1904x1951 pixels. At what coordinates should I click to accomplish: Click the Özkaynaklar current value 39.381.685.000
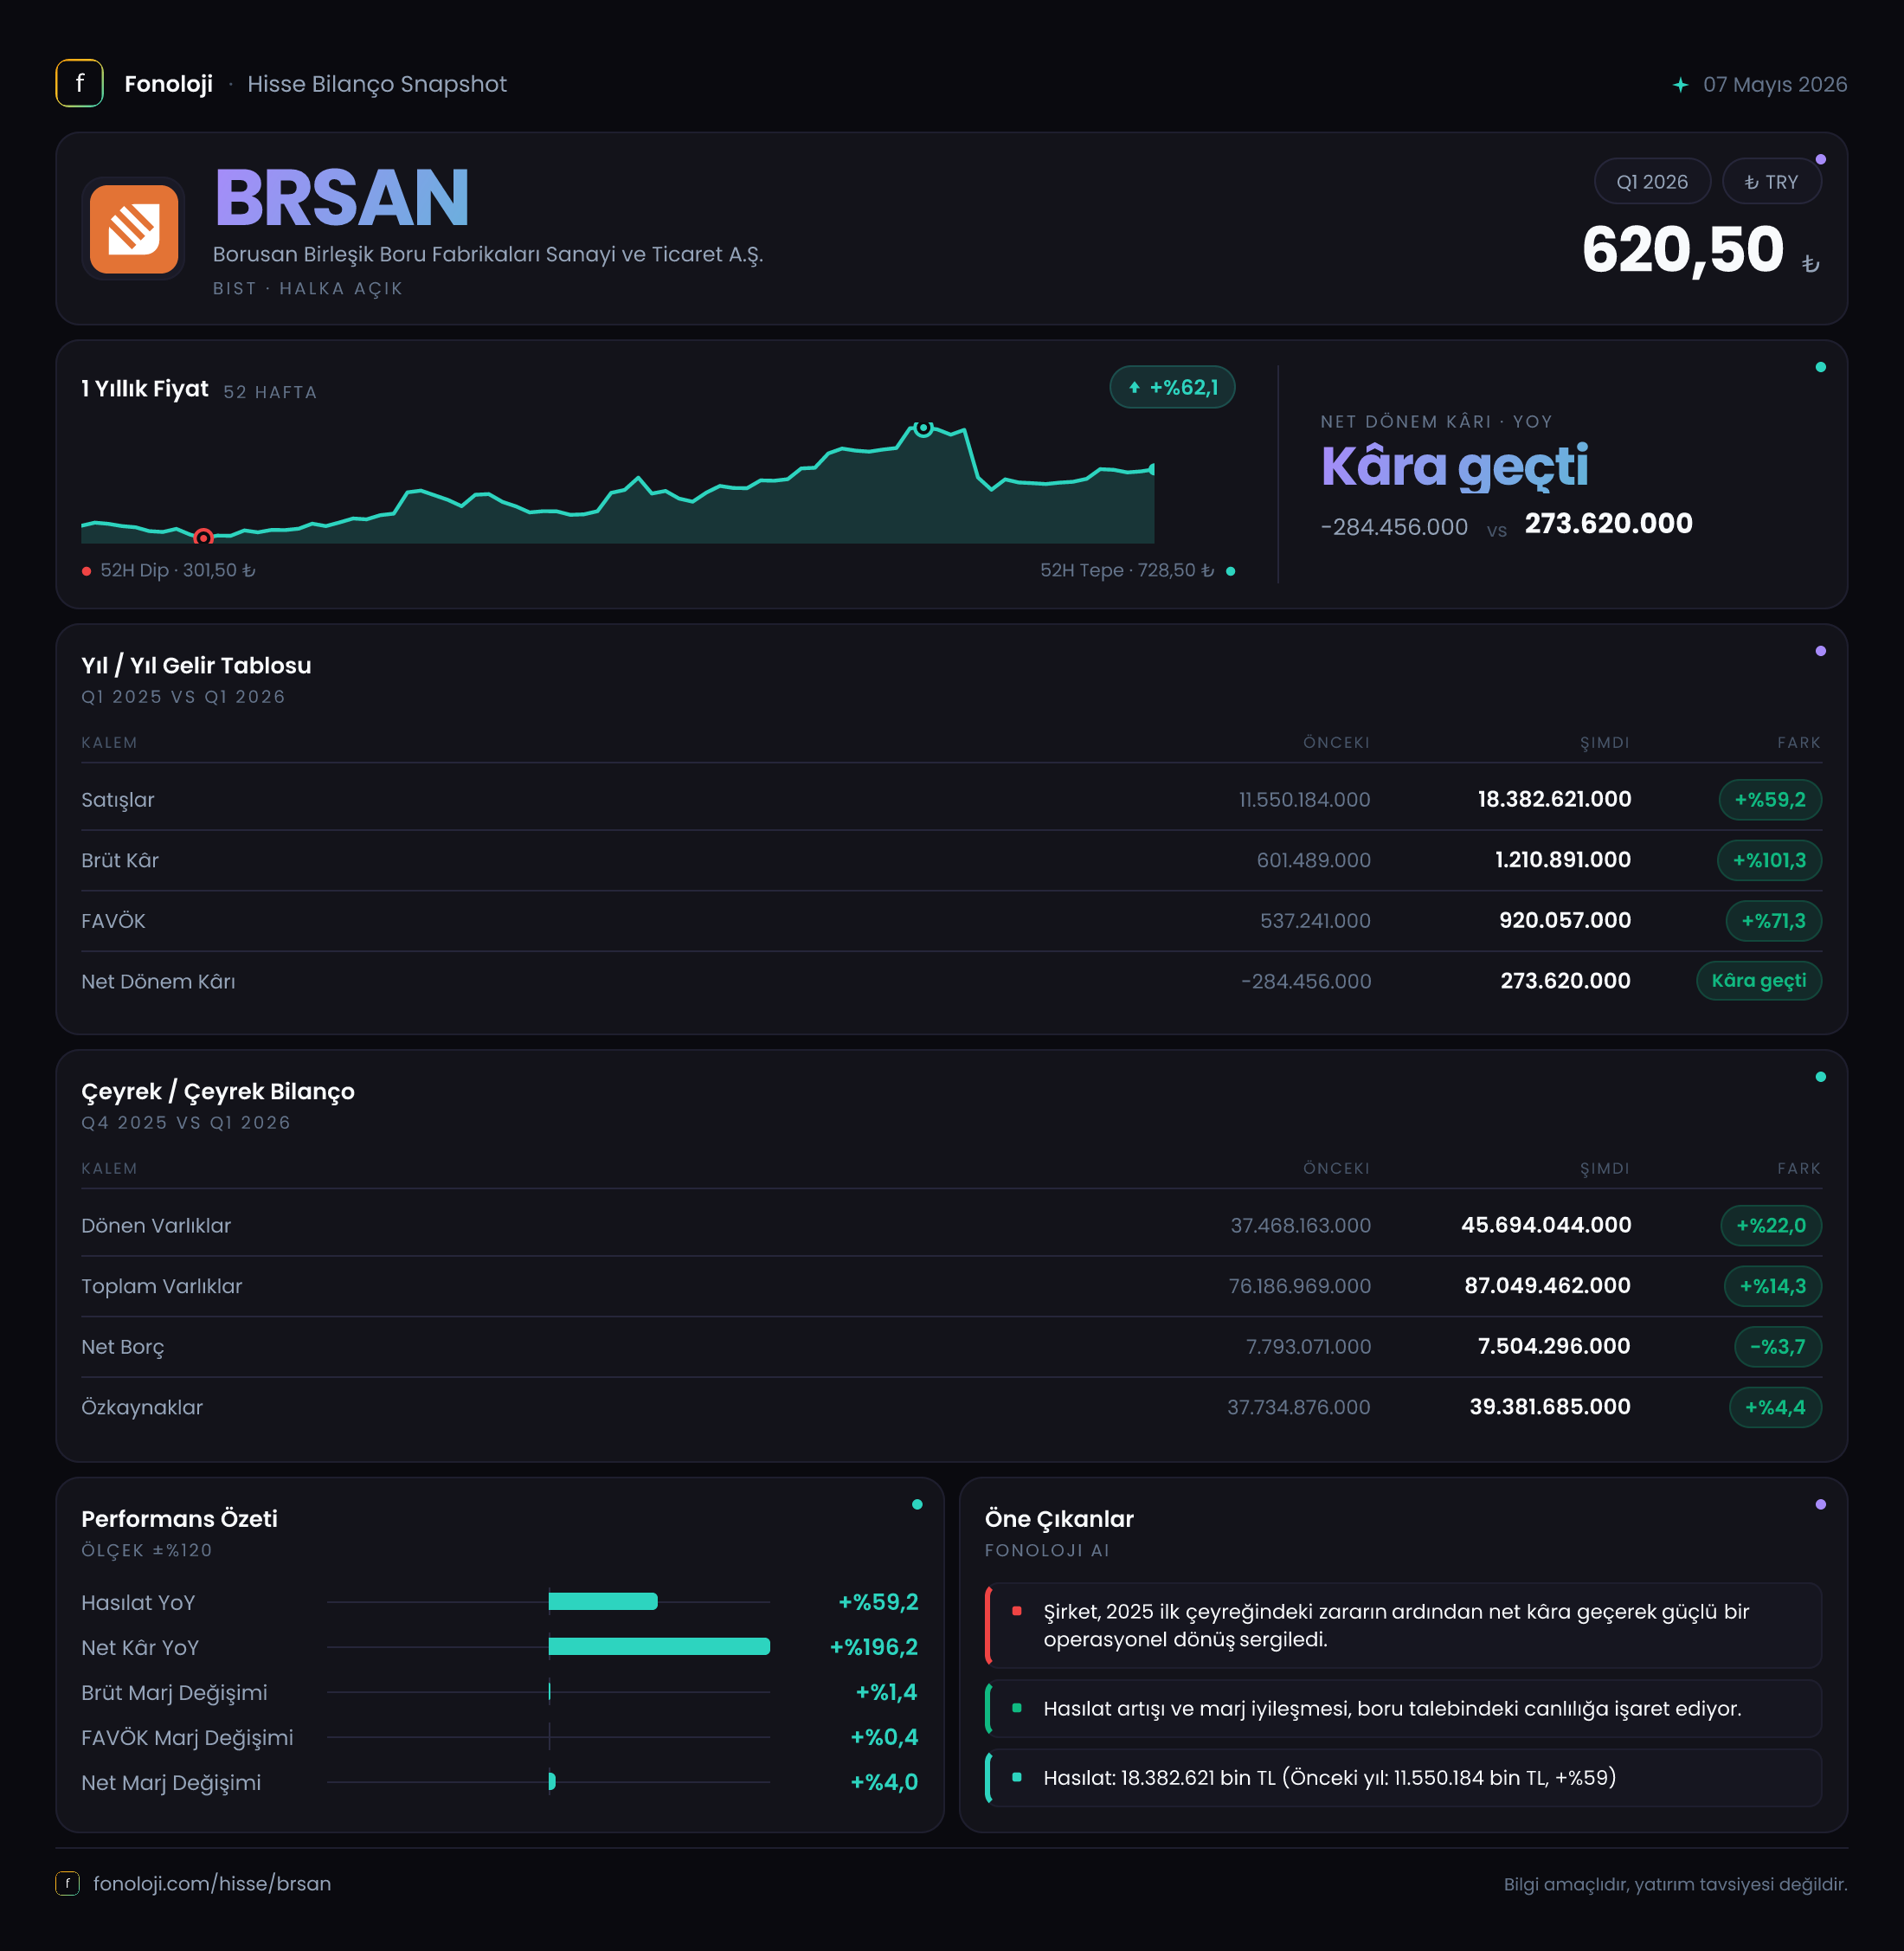1550,1407
